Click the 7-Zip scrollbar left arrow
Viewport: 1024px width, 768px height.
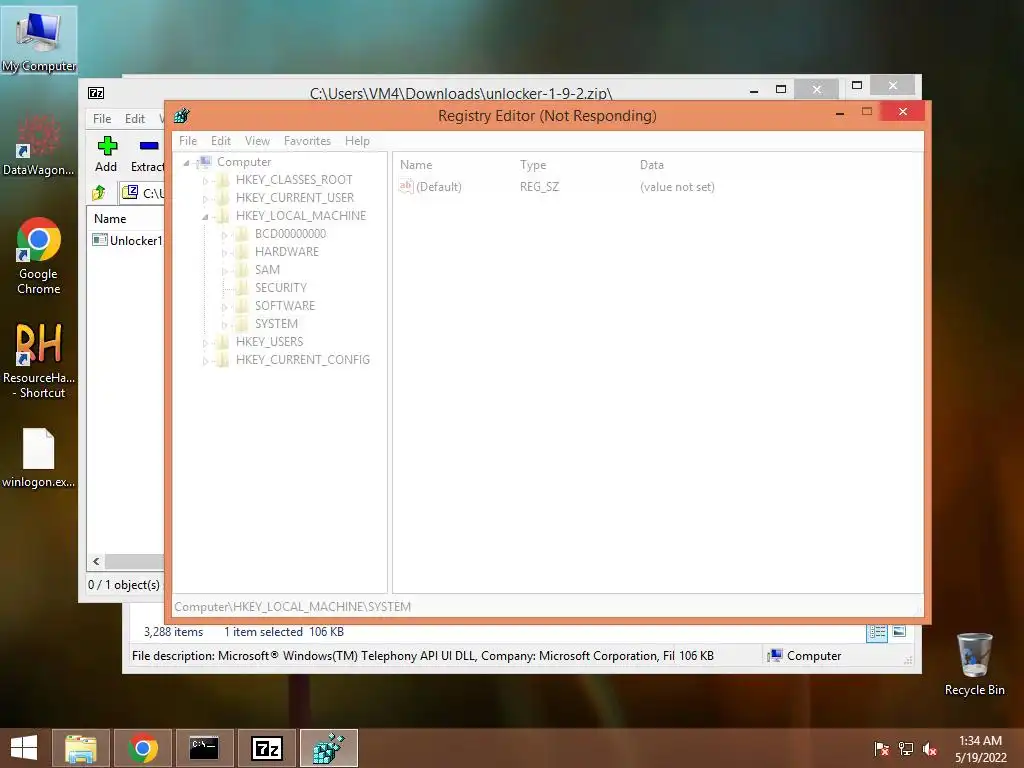[x=97, y=562]
